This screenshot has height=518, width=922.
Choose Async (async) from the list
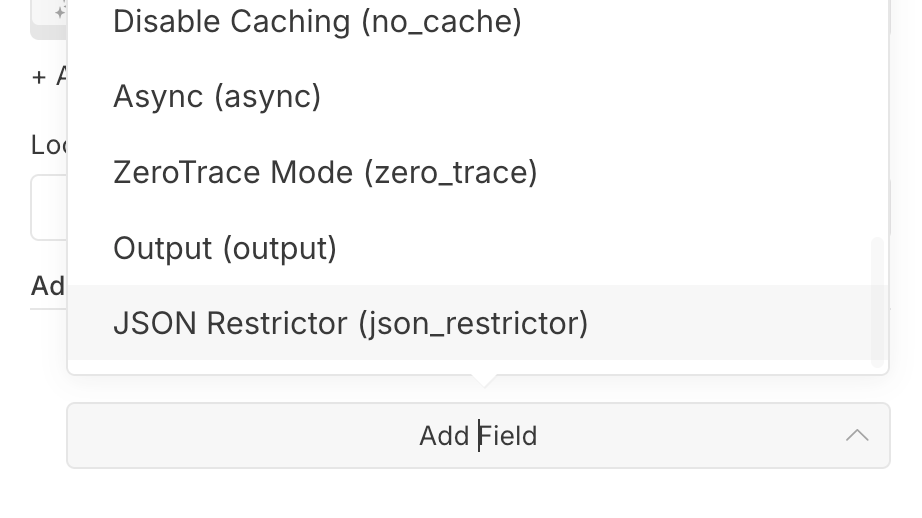tap(217, 97)
